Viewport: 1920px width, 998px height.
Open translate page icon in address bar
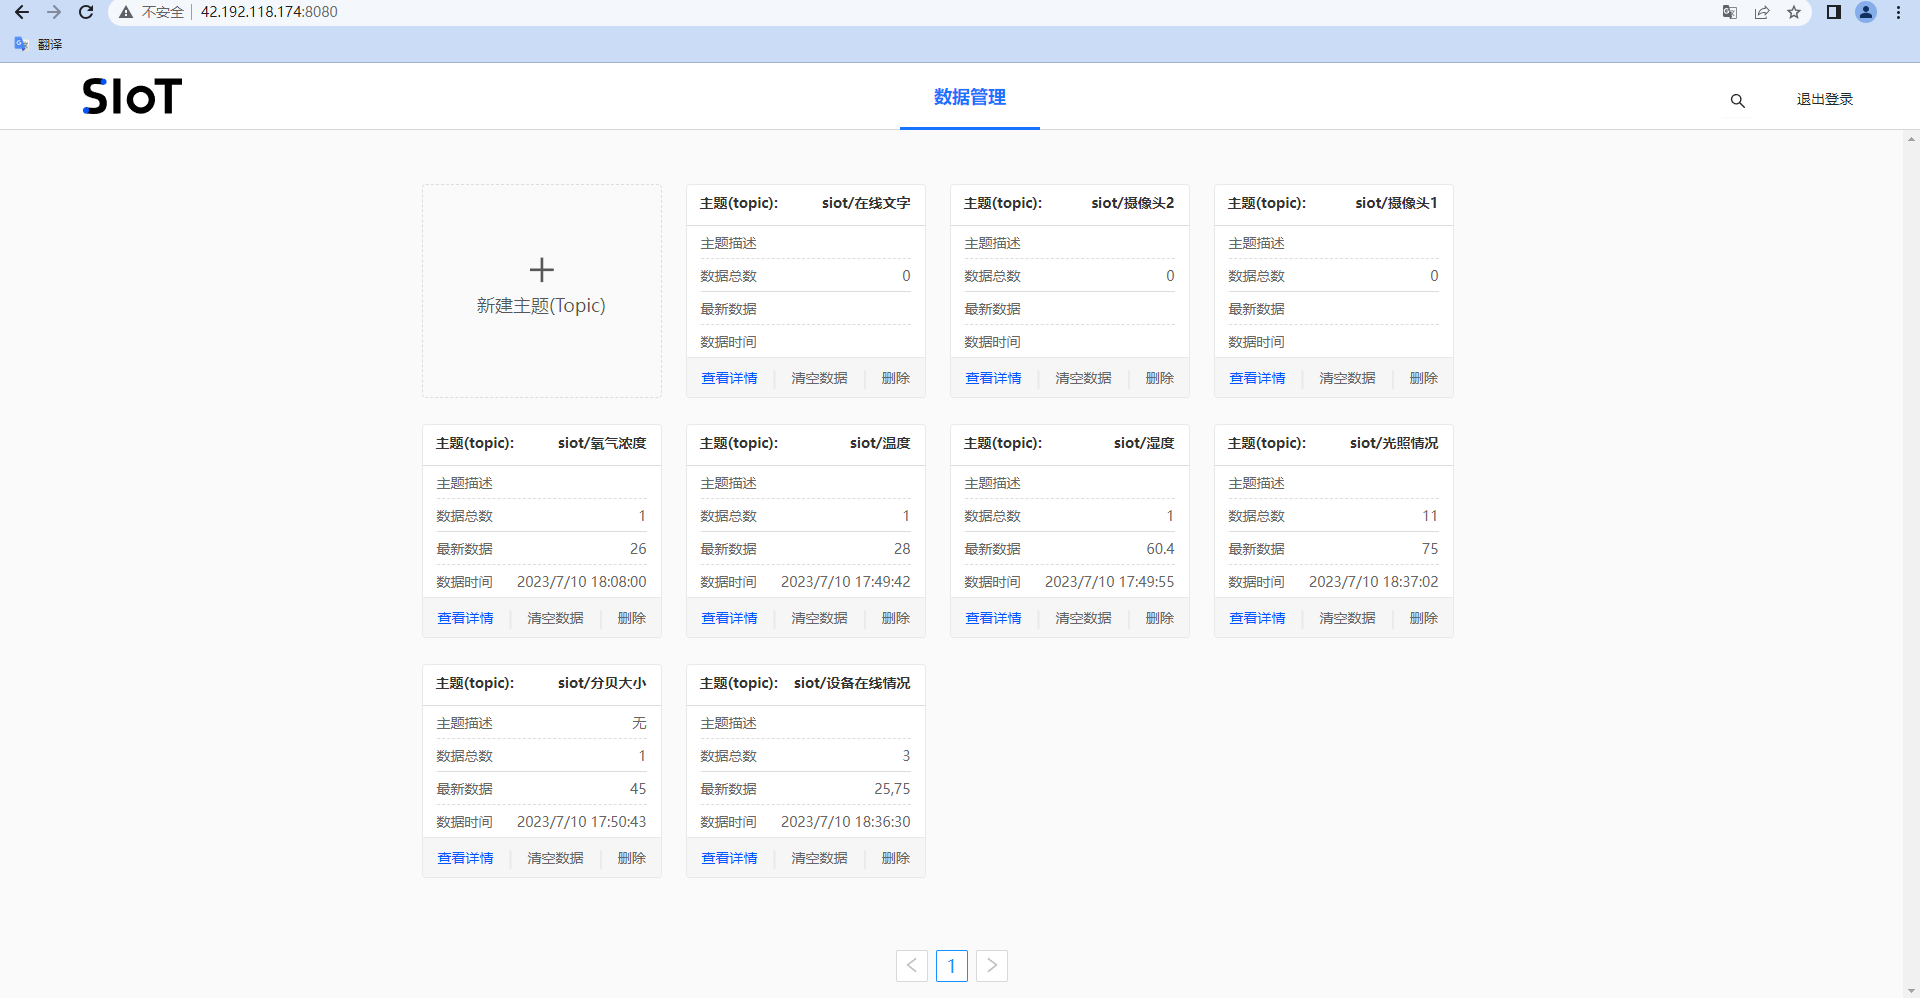coord(1730,12)
